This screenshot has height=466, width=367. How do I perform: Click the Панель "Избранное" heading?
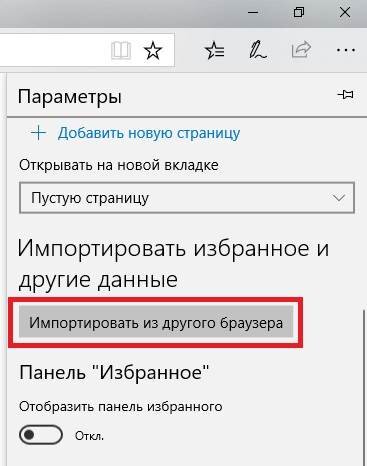click(x=114, y=372)
